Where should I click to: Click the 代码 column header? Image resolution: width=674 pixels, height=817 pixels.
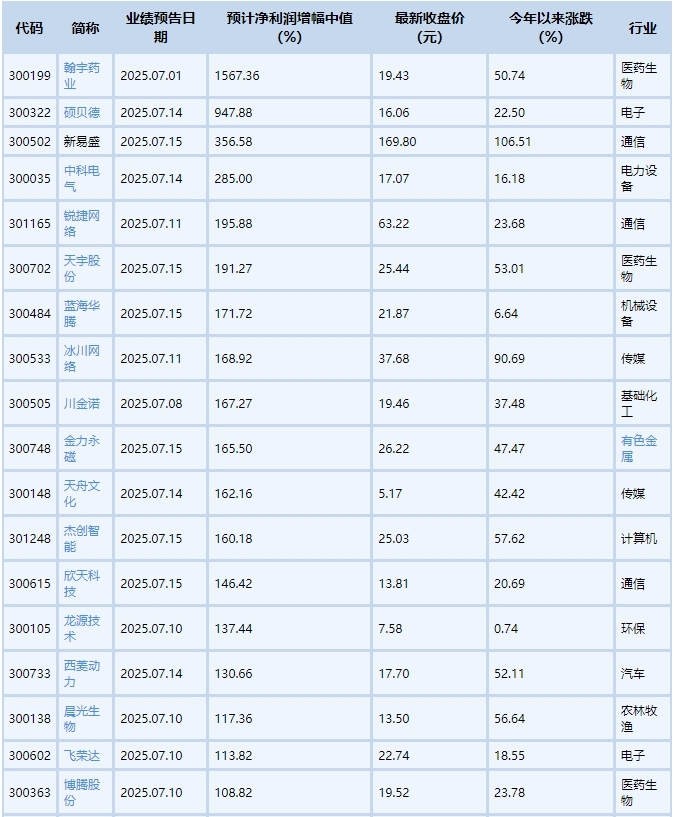click(x=29, y=28)
